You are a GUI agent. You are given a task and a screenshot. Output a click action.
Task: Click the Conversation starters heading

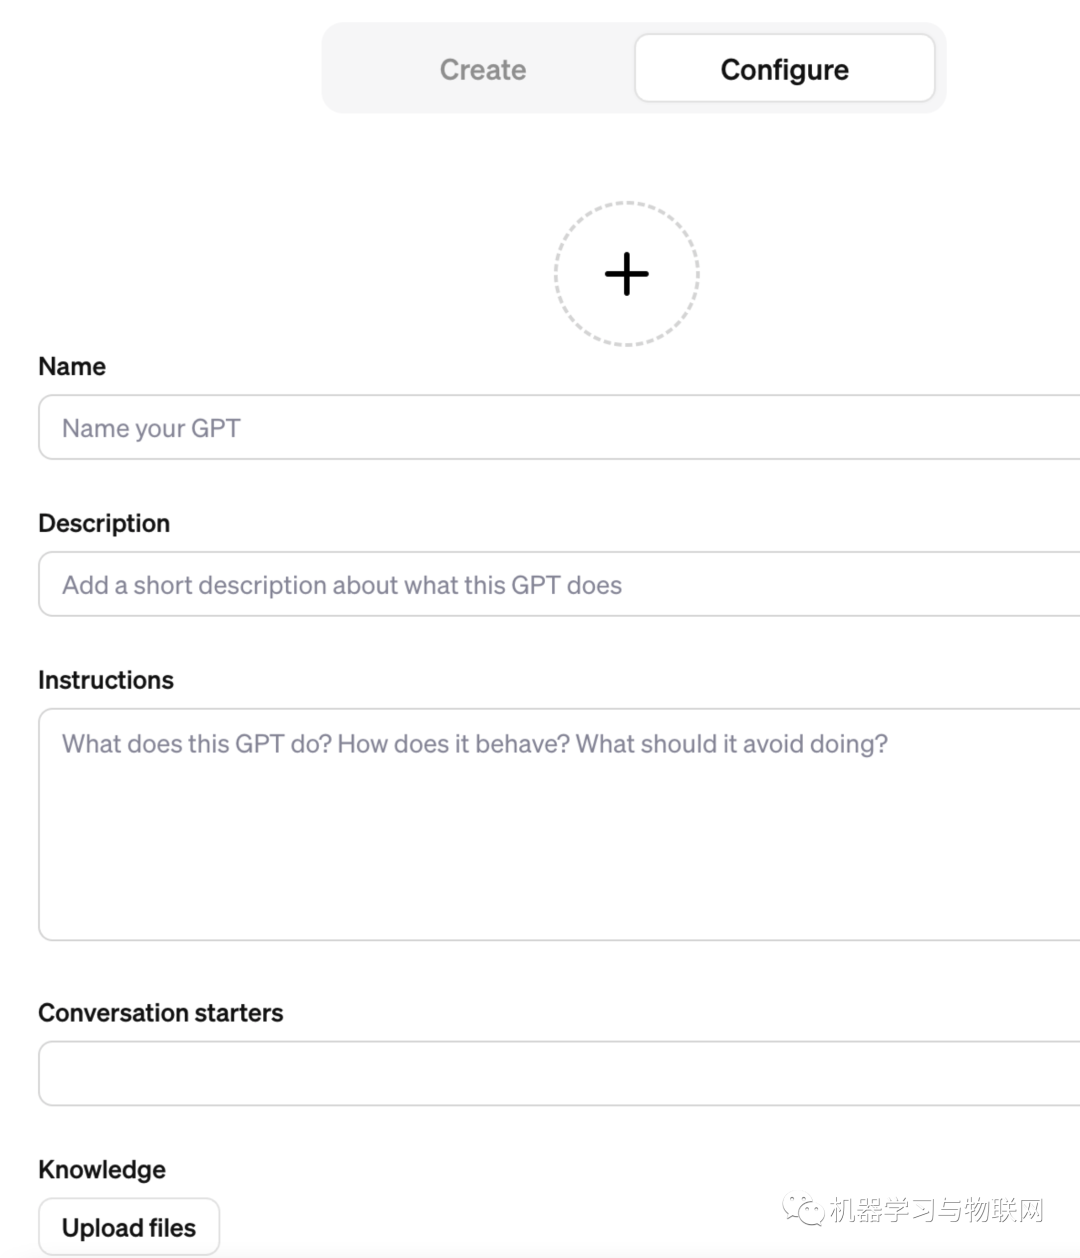pos(161,1014)
